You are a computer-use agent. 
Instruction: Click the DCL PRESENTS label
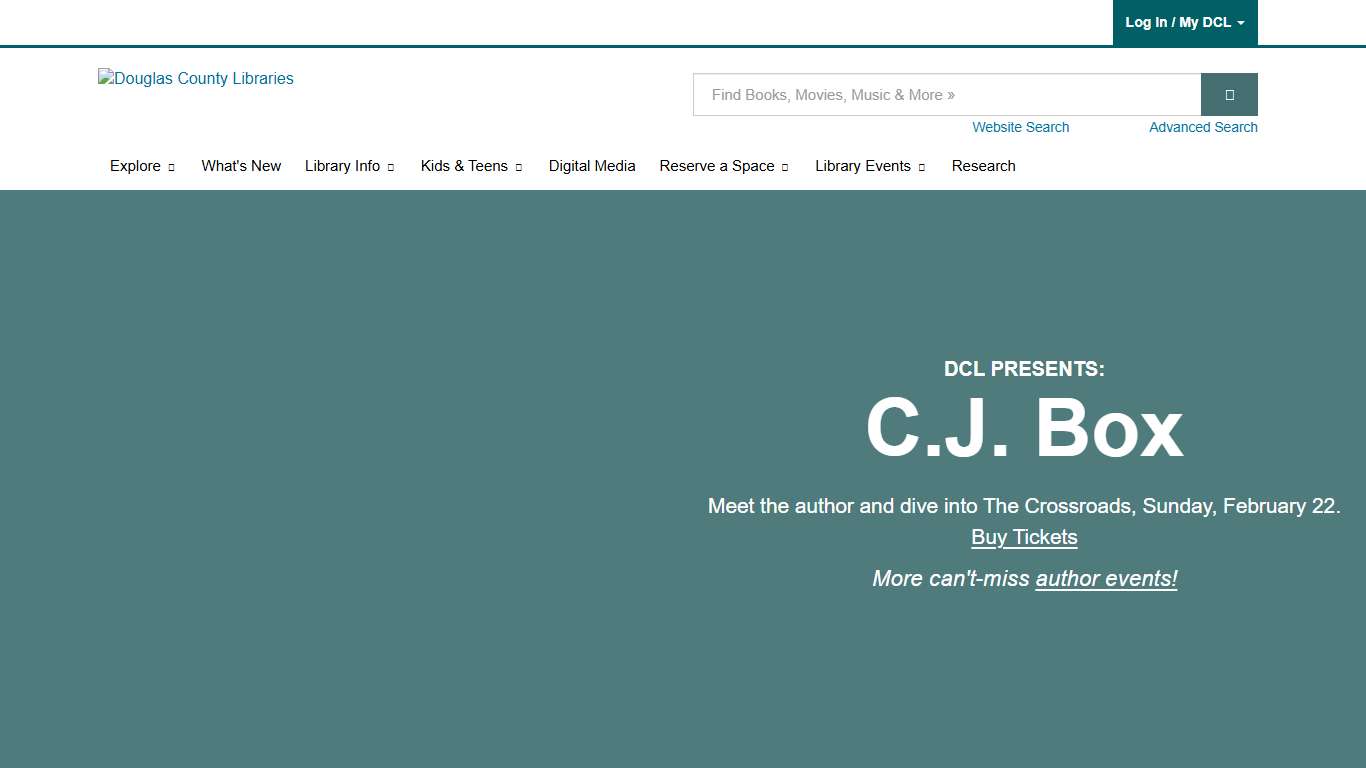(x=1024, y=369)
